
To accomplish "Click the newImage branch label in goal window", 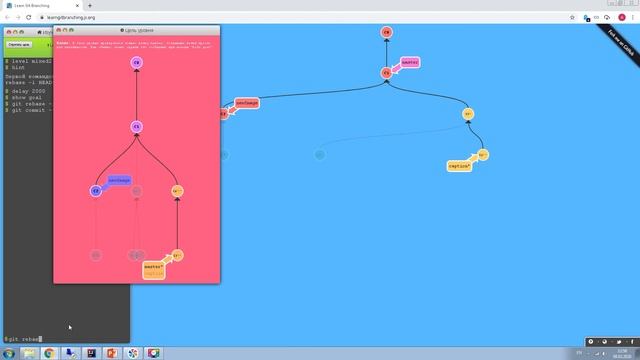I will coord(119,180).
